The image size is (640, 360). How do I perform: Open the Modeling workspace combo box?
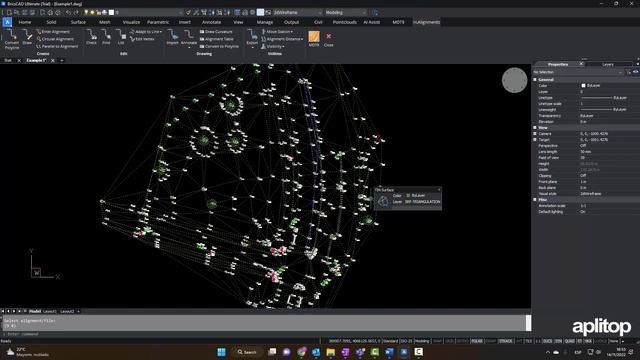(x=345, y=13)
